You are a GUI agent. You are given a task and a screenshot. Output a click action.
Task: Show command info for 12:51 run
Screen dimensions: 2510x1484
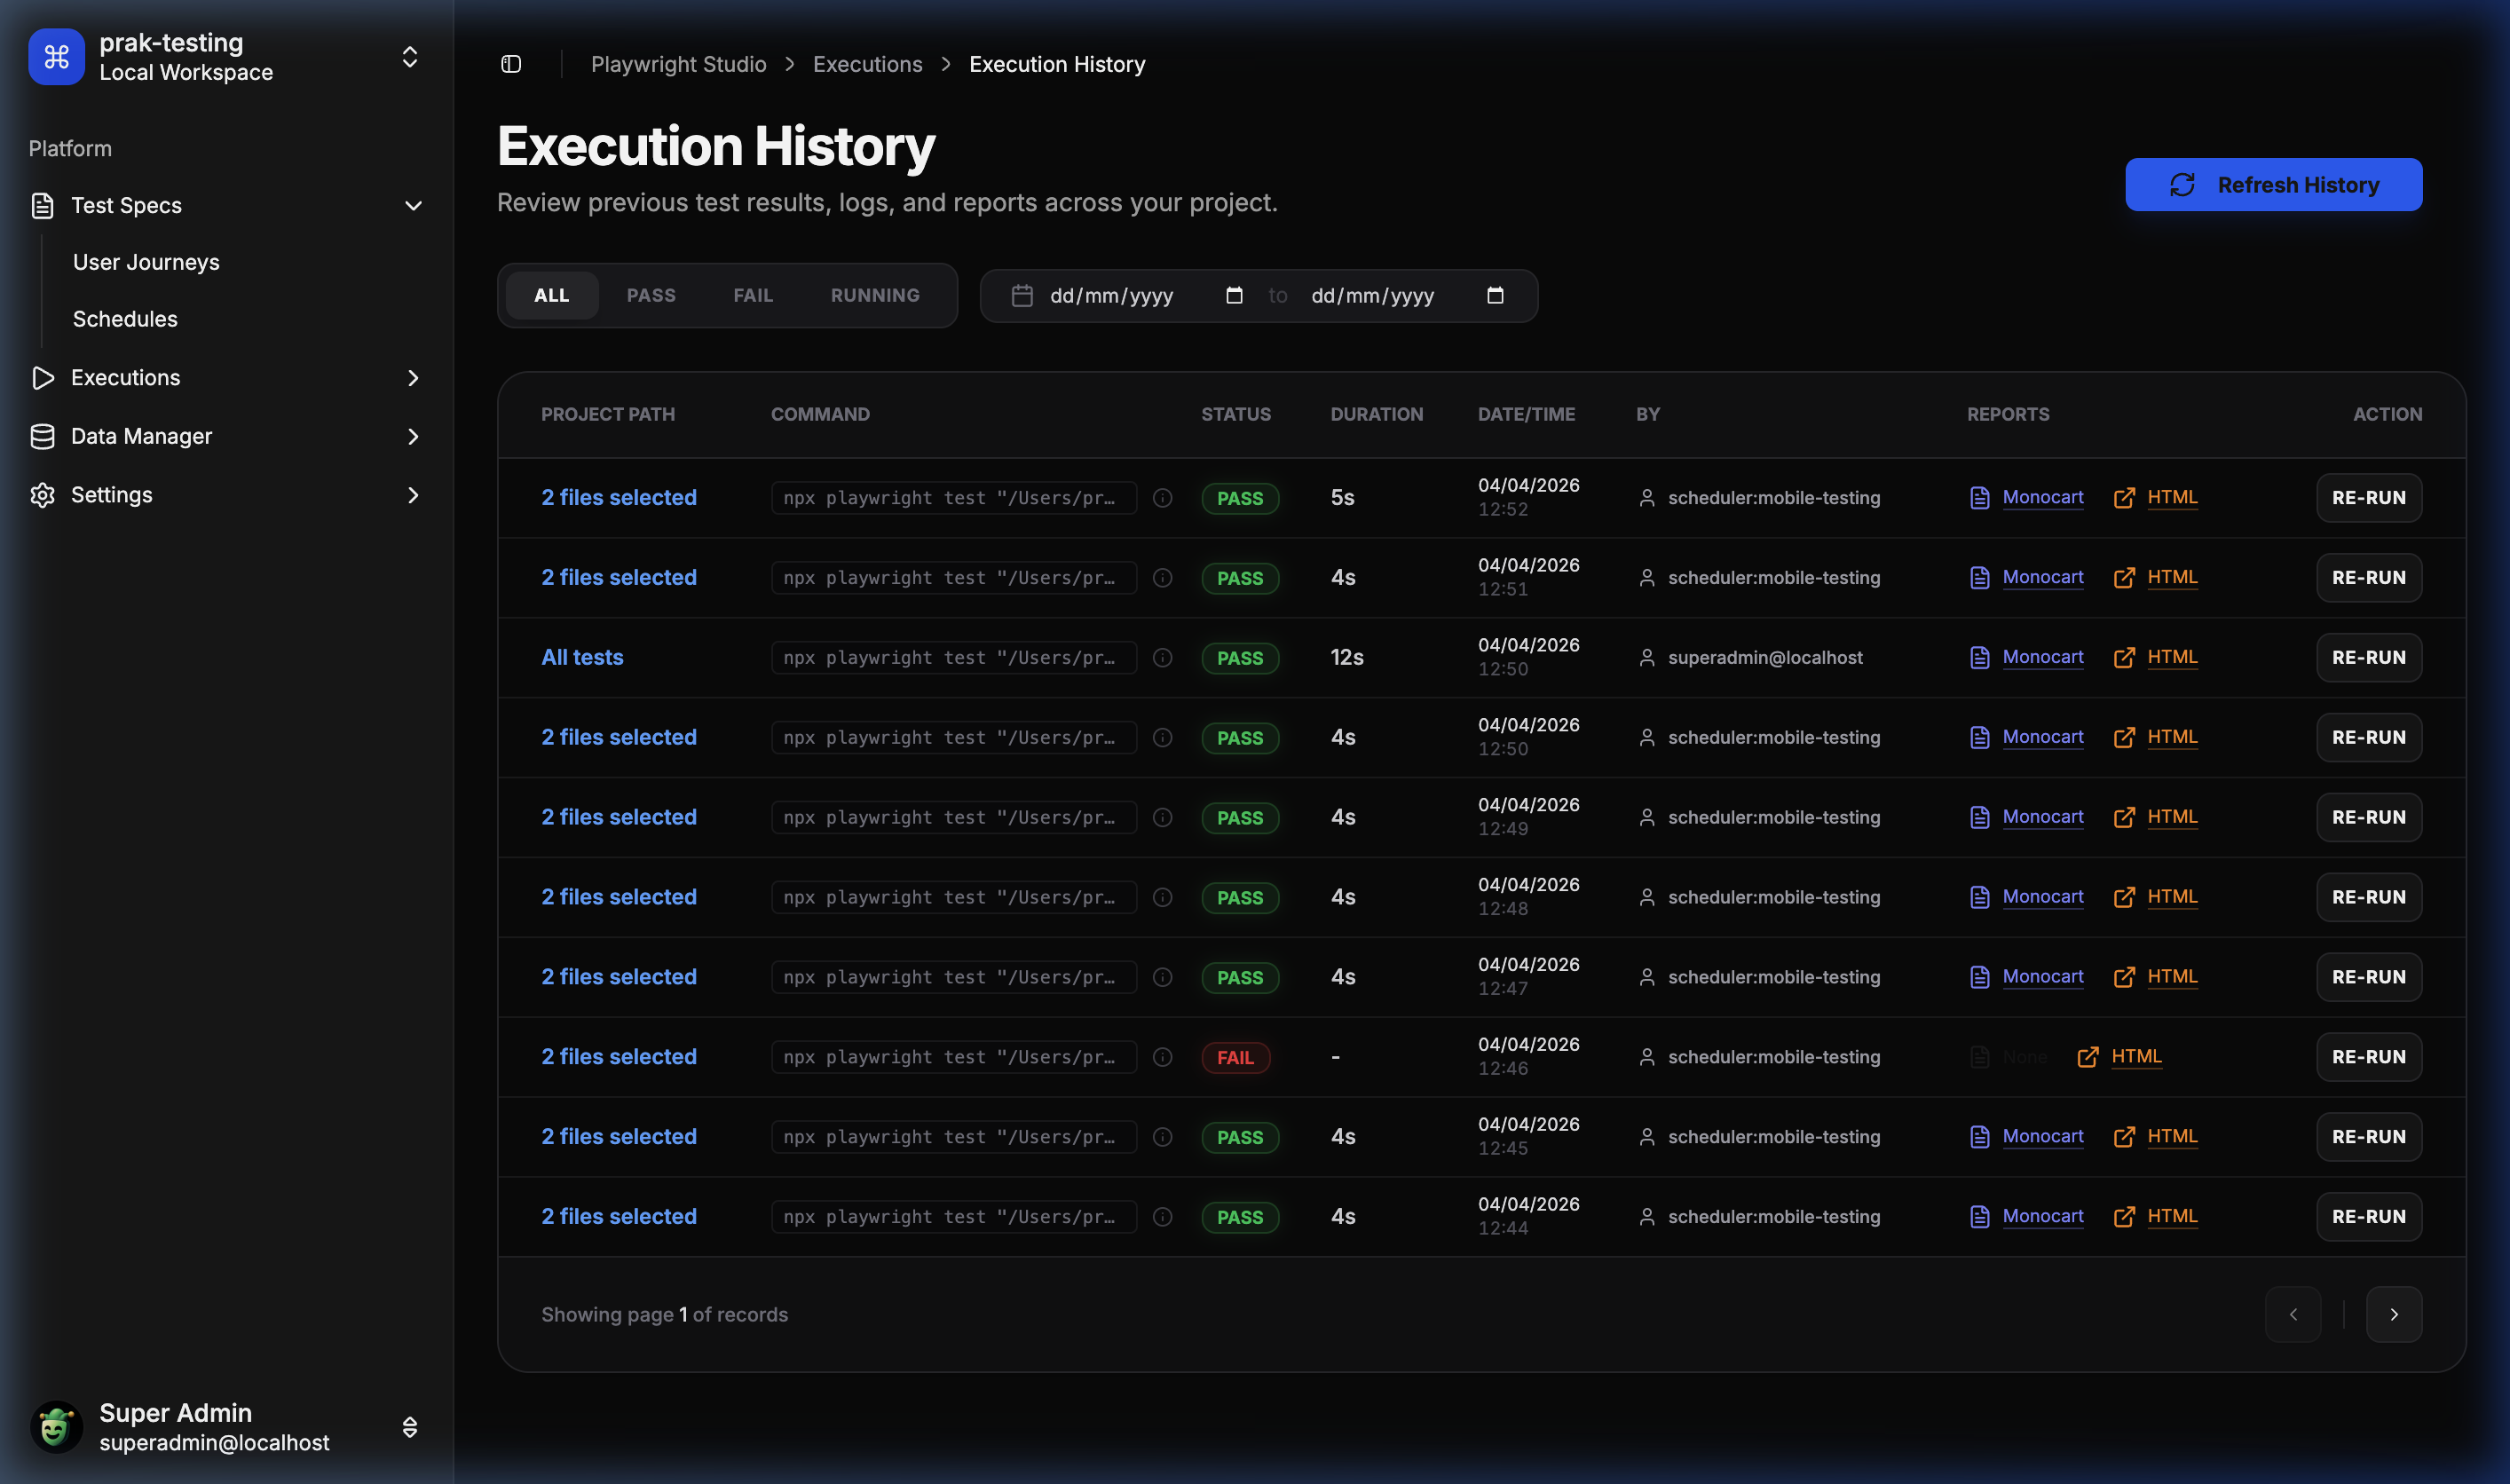point(1162,578)
